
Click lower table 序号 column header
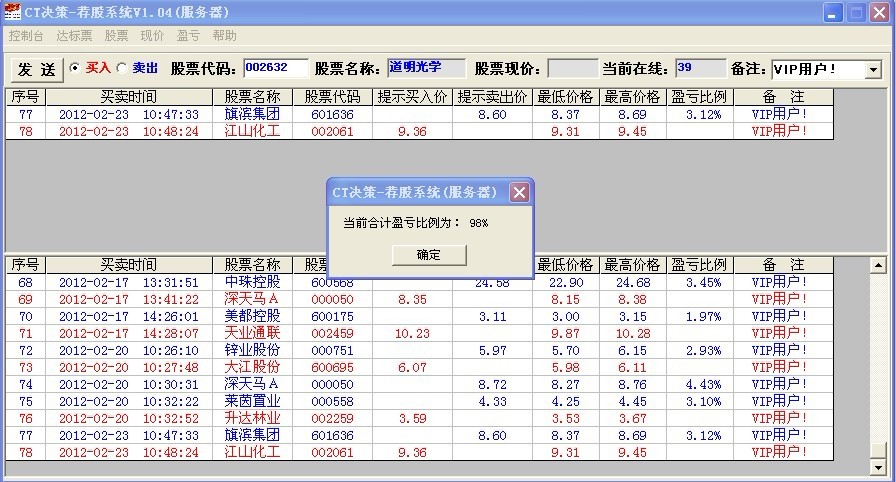click(x=26, y=265)
